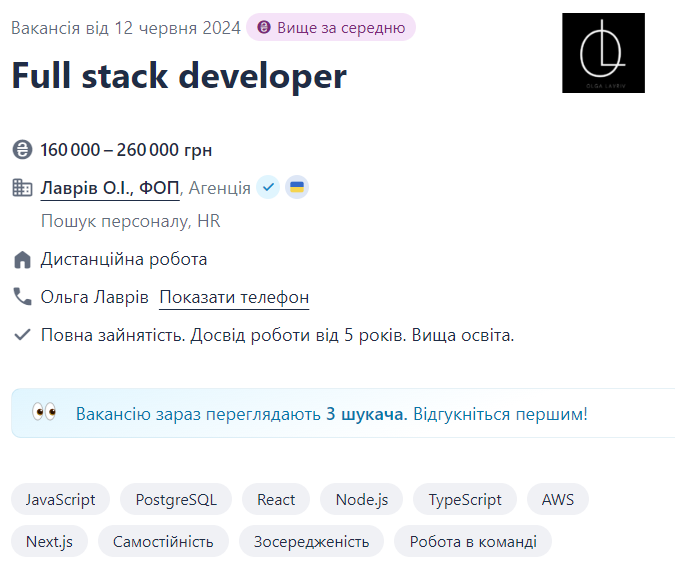Click the verified checkmark badge icon
The height and width of the screenshot is (585, 675).
pyautogui.click(x=267, y=187)
